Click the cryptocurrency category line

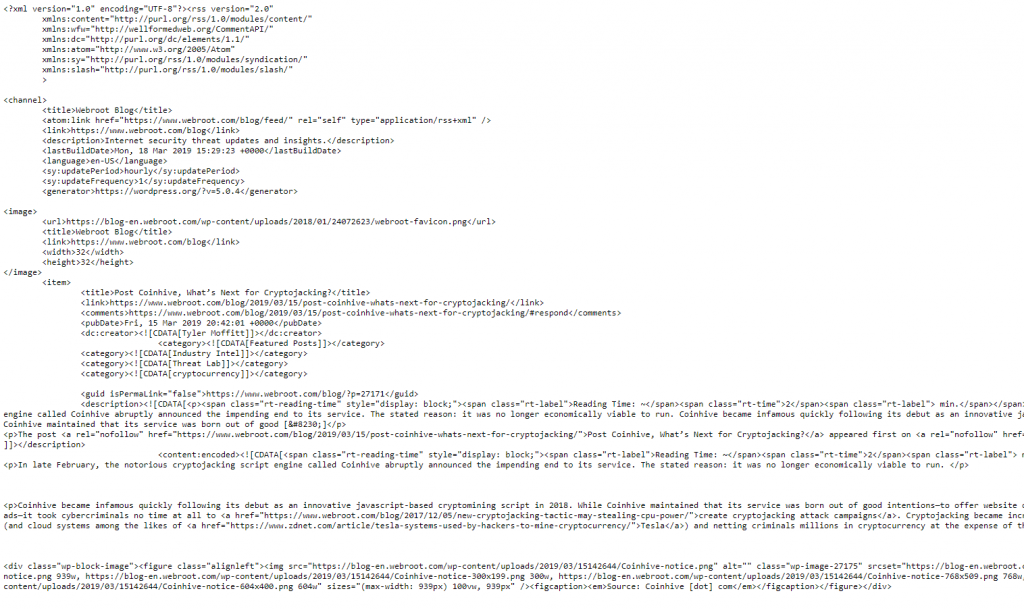(x=194, y=374)
